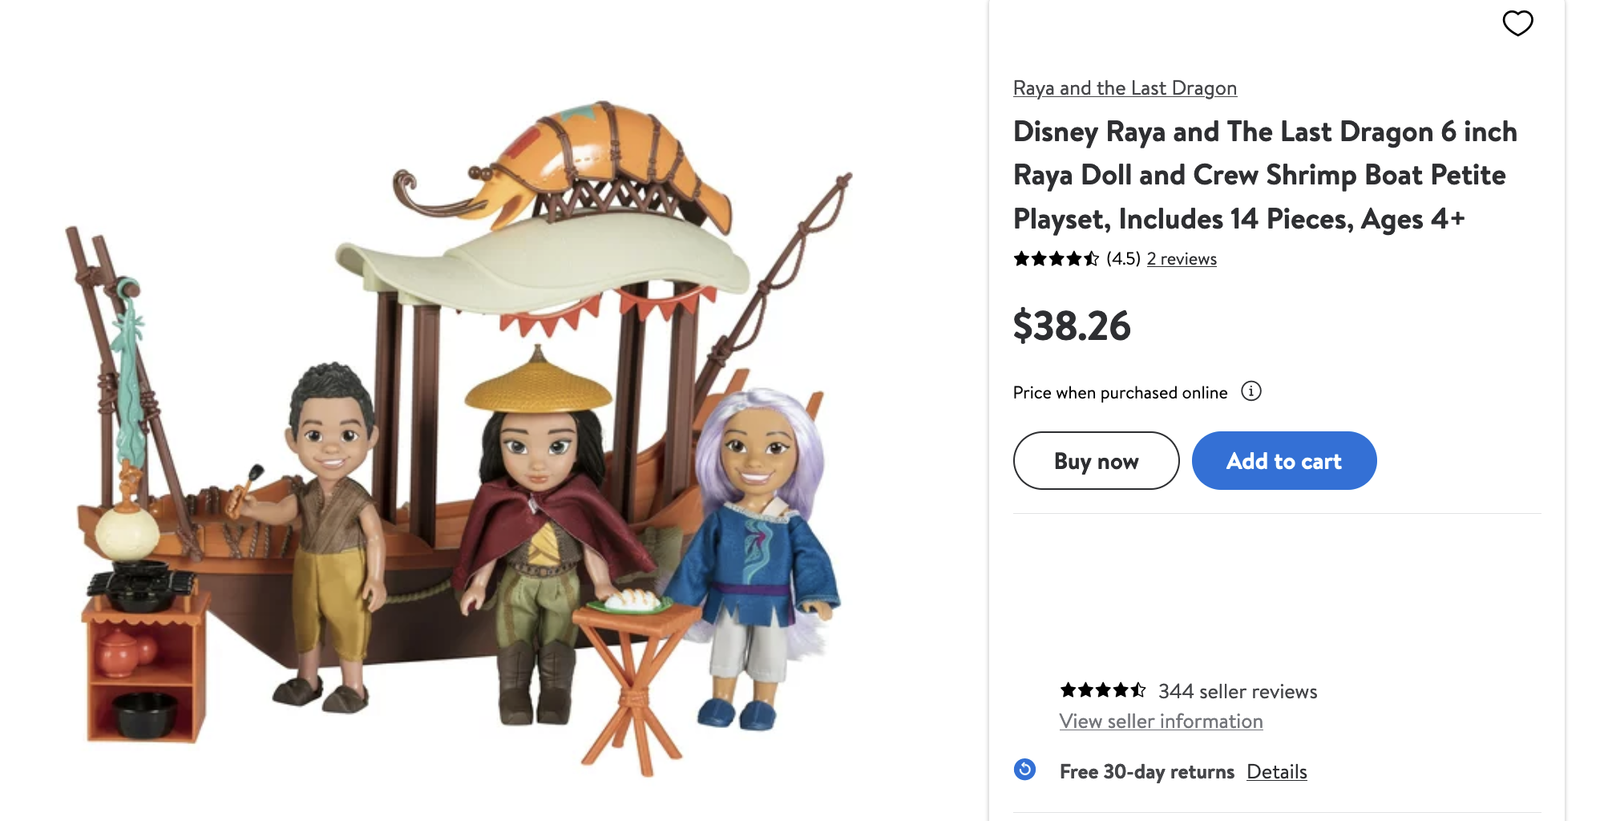The width and height of the screenshot is (1600, 821).
Task: Open View seller information link
Action: [1160, 721]
